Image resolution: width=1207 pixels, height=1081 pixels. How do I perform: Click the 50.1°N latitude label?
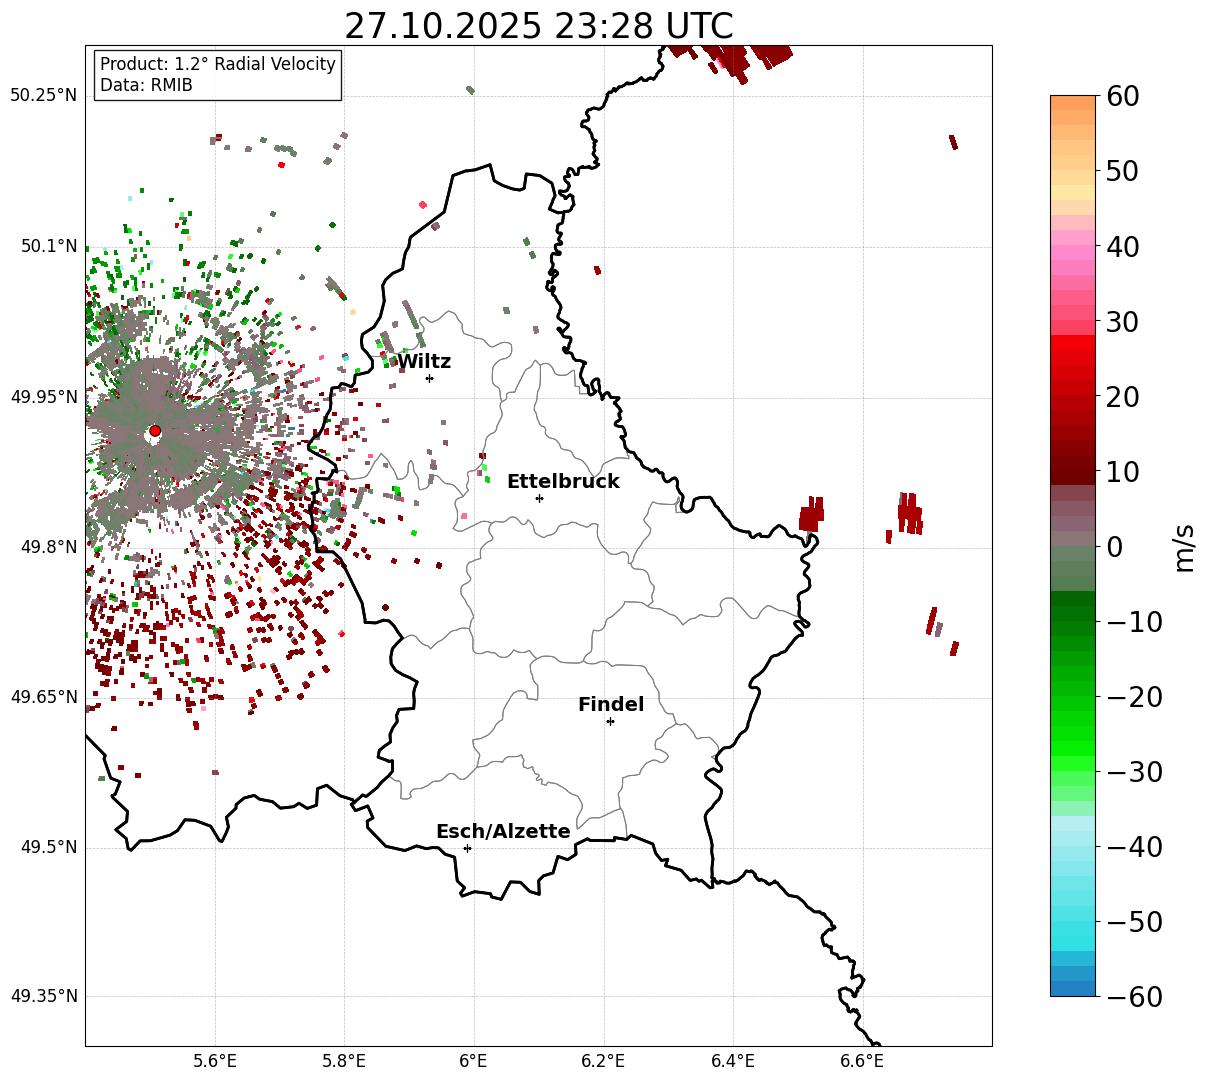click(48, 246)
